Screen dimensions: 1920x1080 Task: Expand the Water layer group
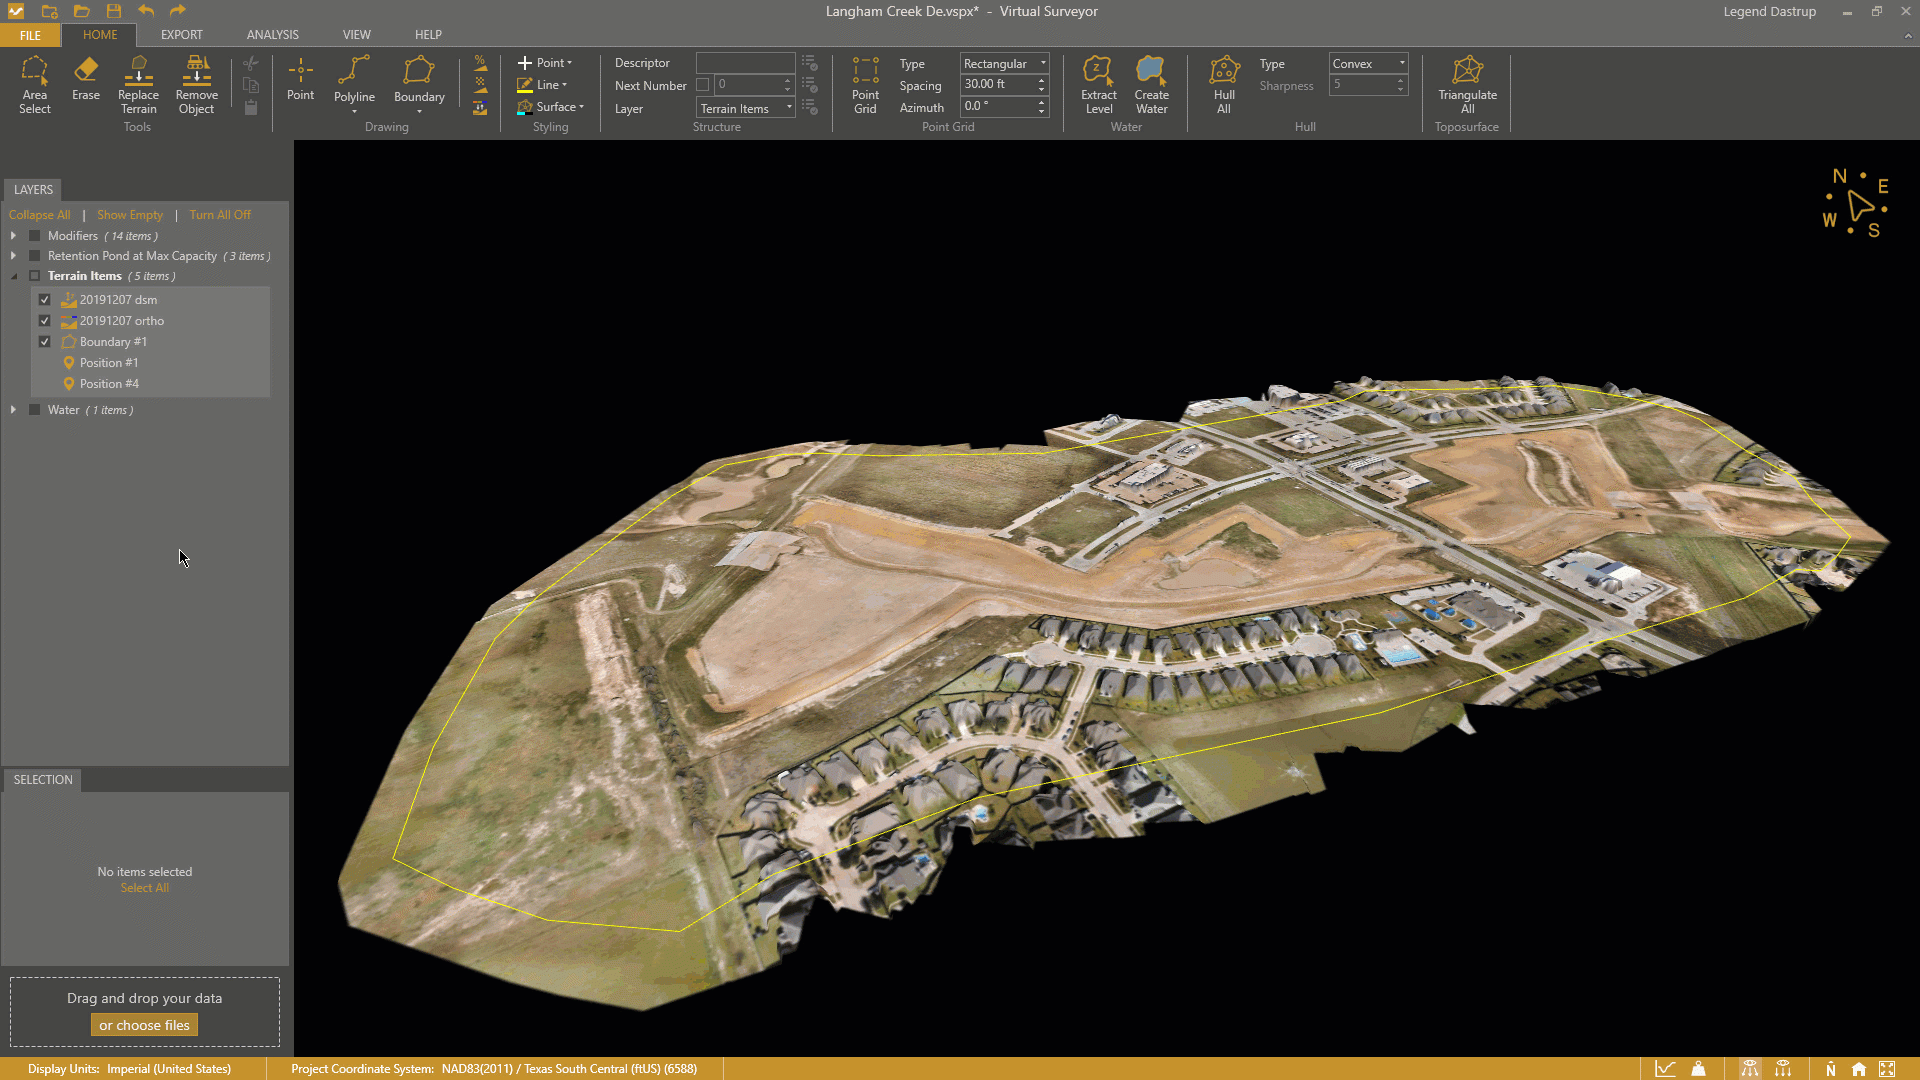coord(14,410)
